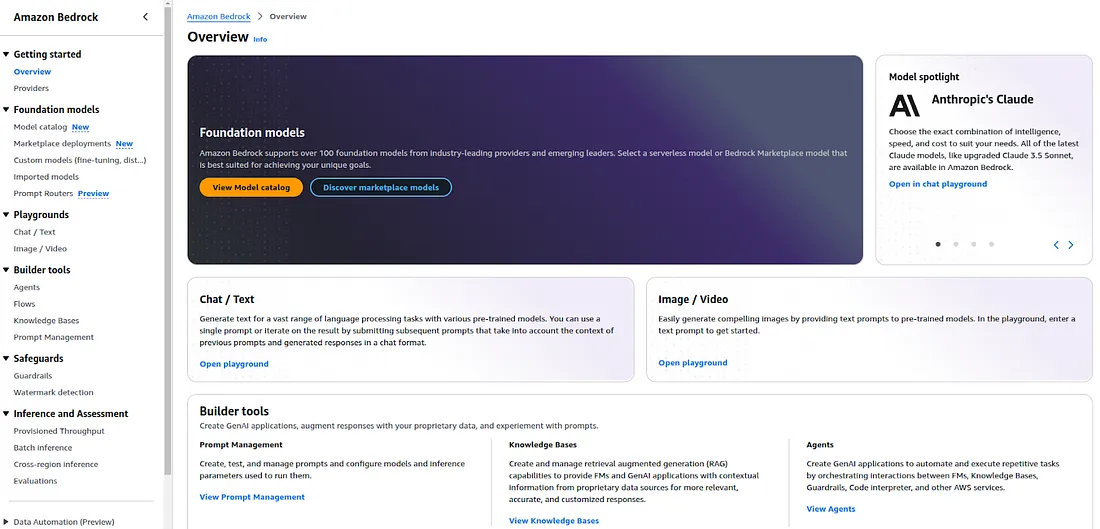Collapse the Amazon Bedrock sidebar panel

[x=145, y=17]
